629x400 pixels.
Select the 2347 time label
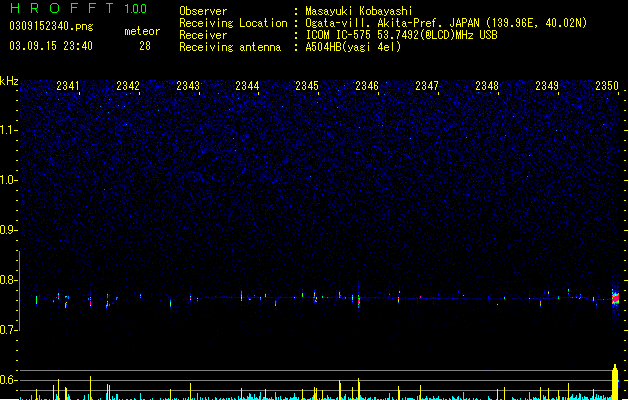tap(427, 86)
